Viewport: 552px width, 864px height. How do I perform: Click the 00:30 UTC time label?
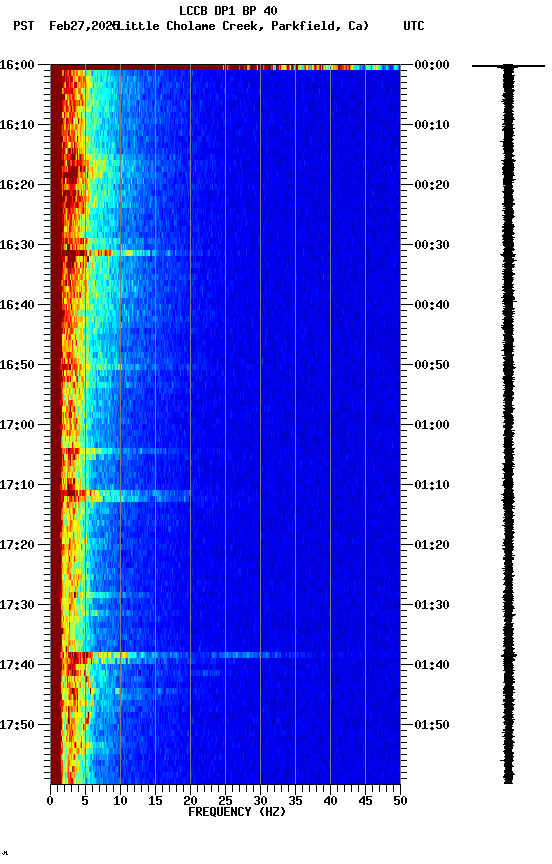coord(432,245)
